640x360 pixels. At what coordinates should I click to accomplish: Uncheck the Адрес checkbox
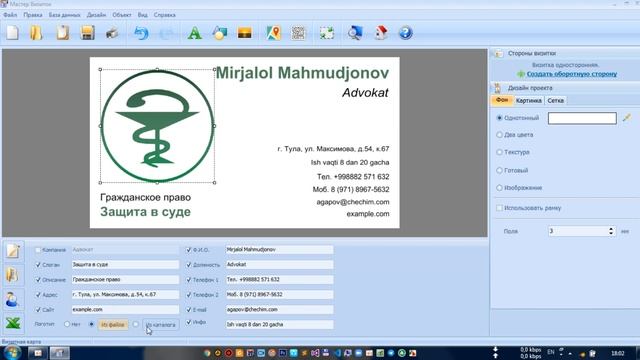pos(38,295)
